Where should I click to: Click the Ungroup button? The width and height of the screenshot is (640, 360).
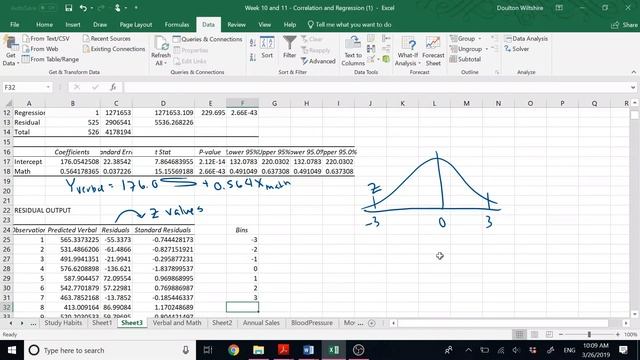tap(466, 49)
